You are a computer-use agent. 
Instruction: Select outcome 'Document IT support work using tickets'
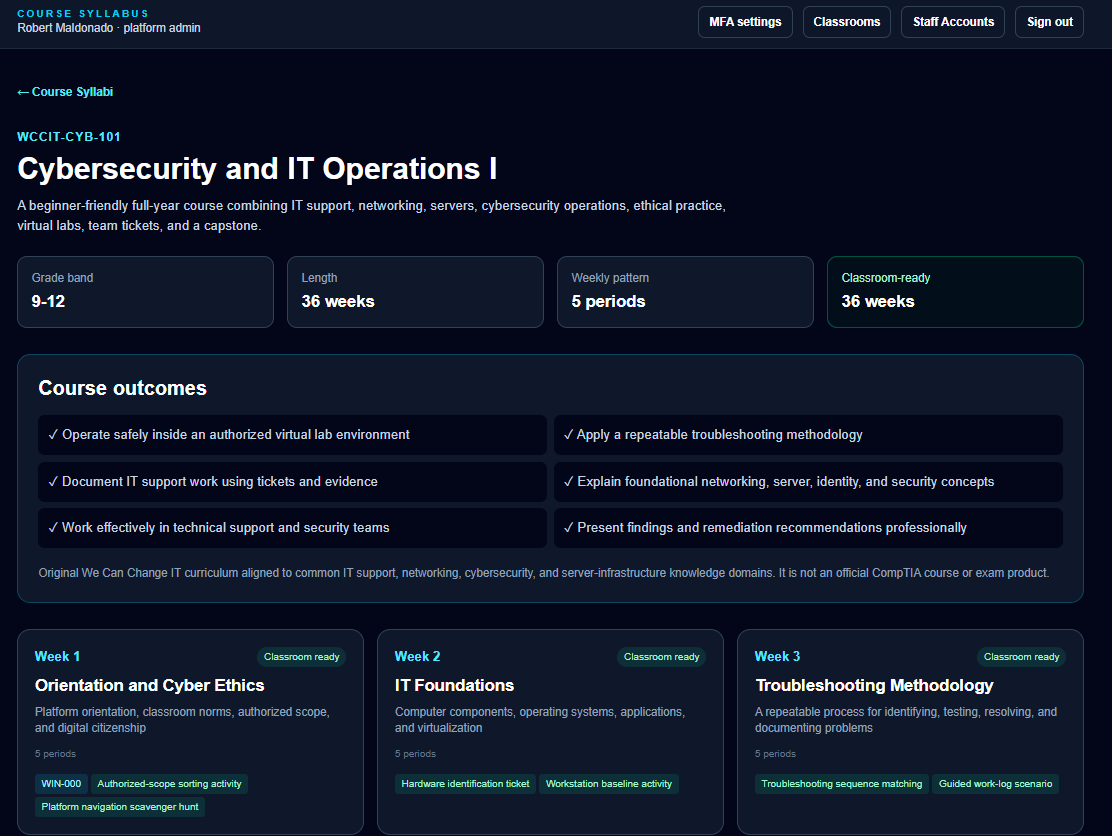pos(292,481)
